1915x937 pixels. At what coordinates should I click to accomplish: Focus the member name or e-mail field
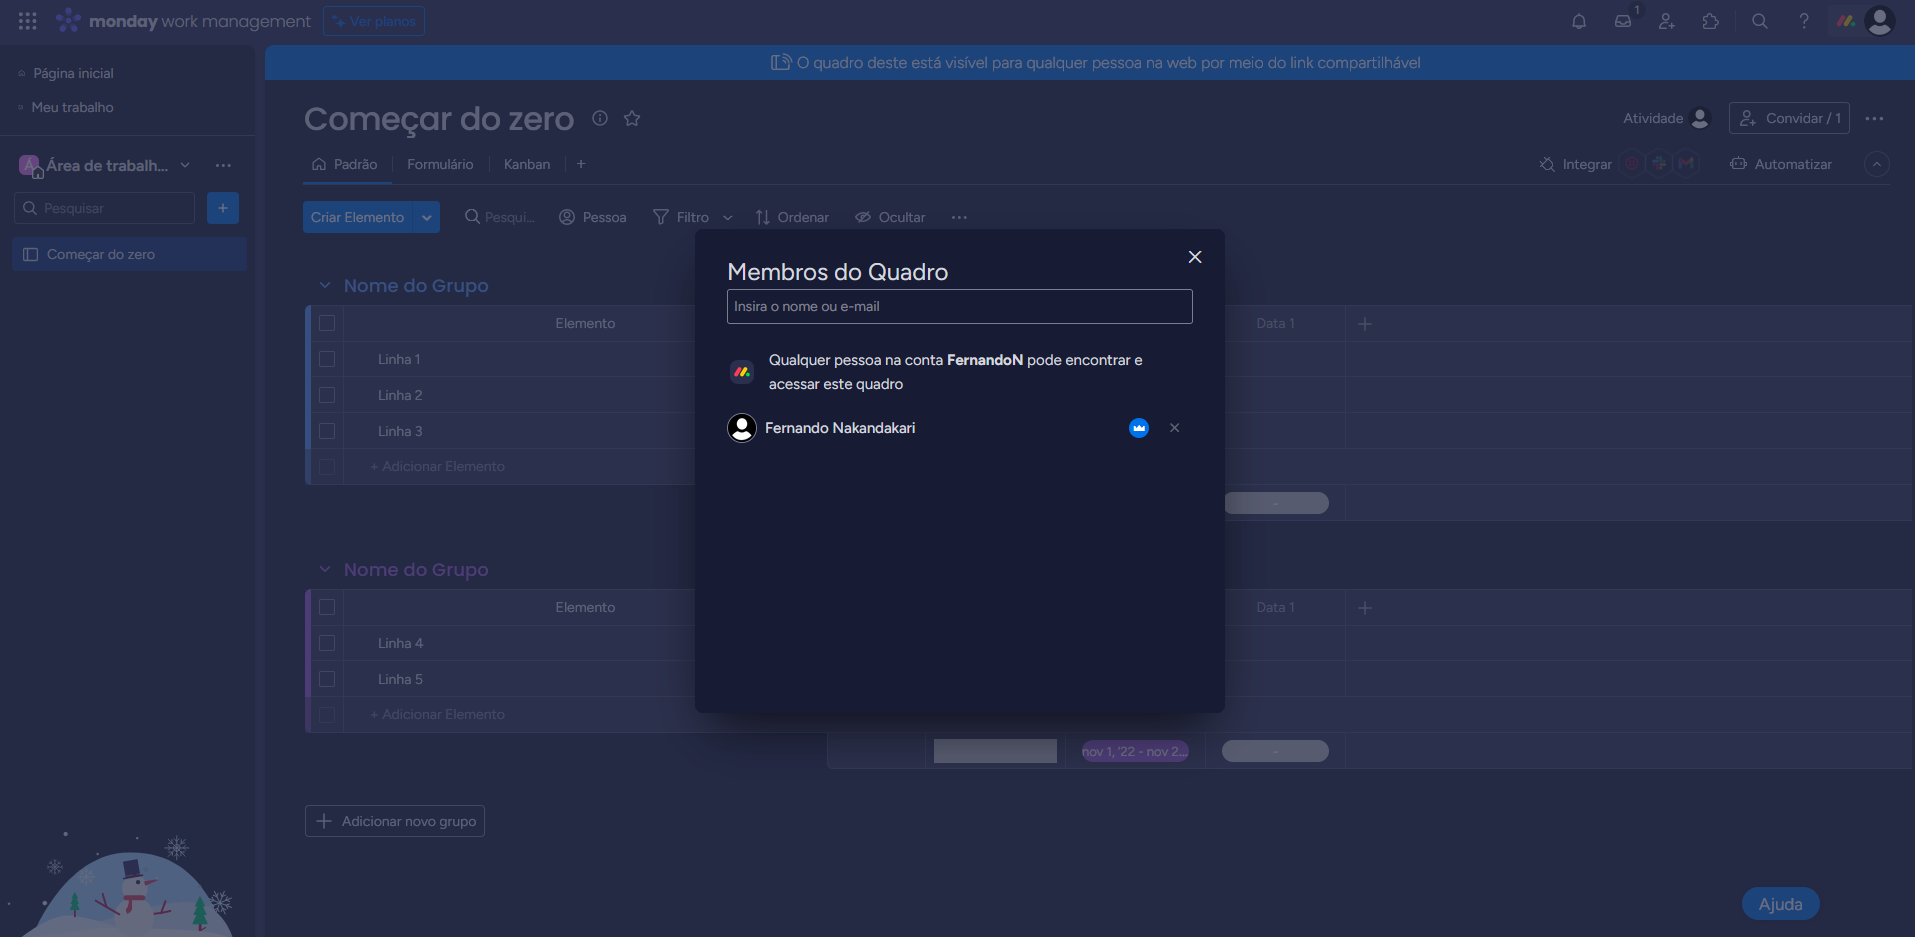coord(960,307)
